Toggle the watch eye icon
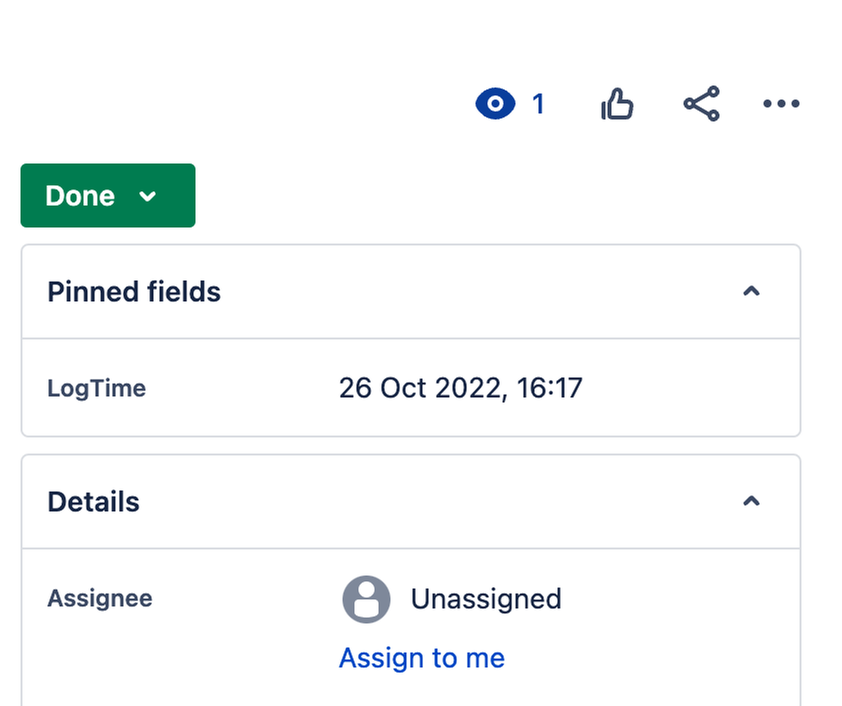 click(x=495, y=103)
